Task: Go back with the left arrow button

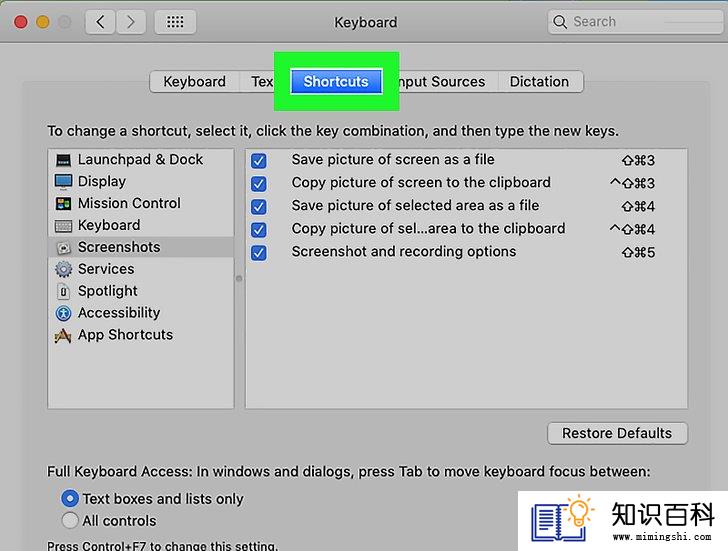Action: click(x=100, y=22)
